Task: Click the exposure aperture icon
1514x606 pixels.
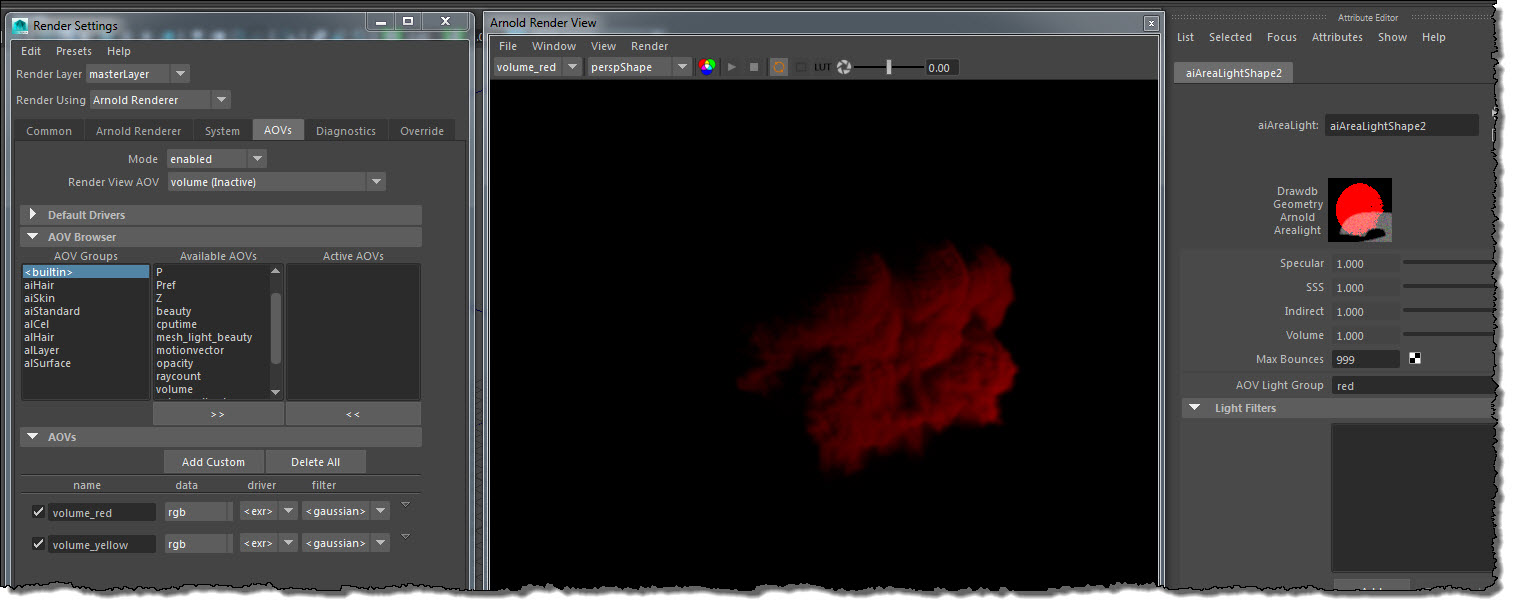Action: point(845,67)
